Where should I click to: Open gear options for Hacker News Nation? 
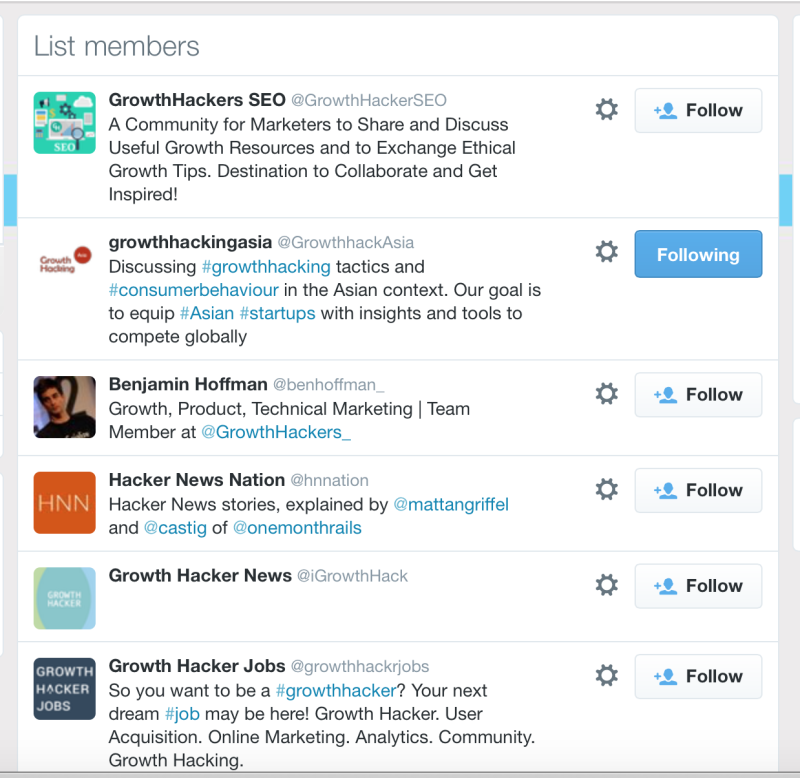pyautogui.click(x=607, y=489)
